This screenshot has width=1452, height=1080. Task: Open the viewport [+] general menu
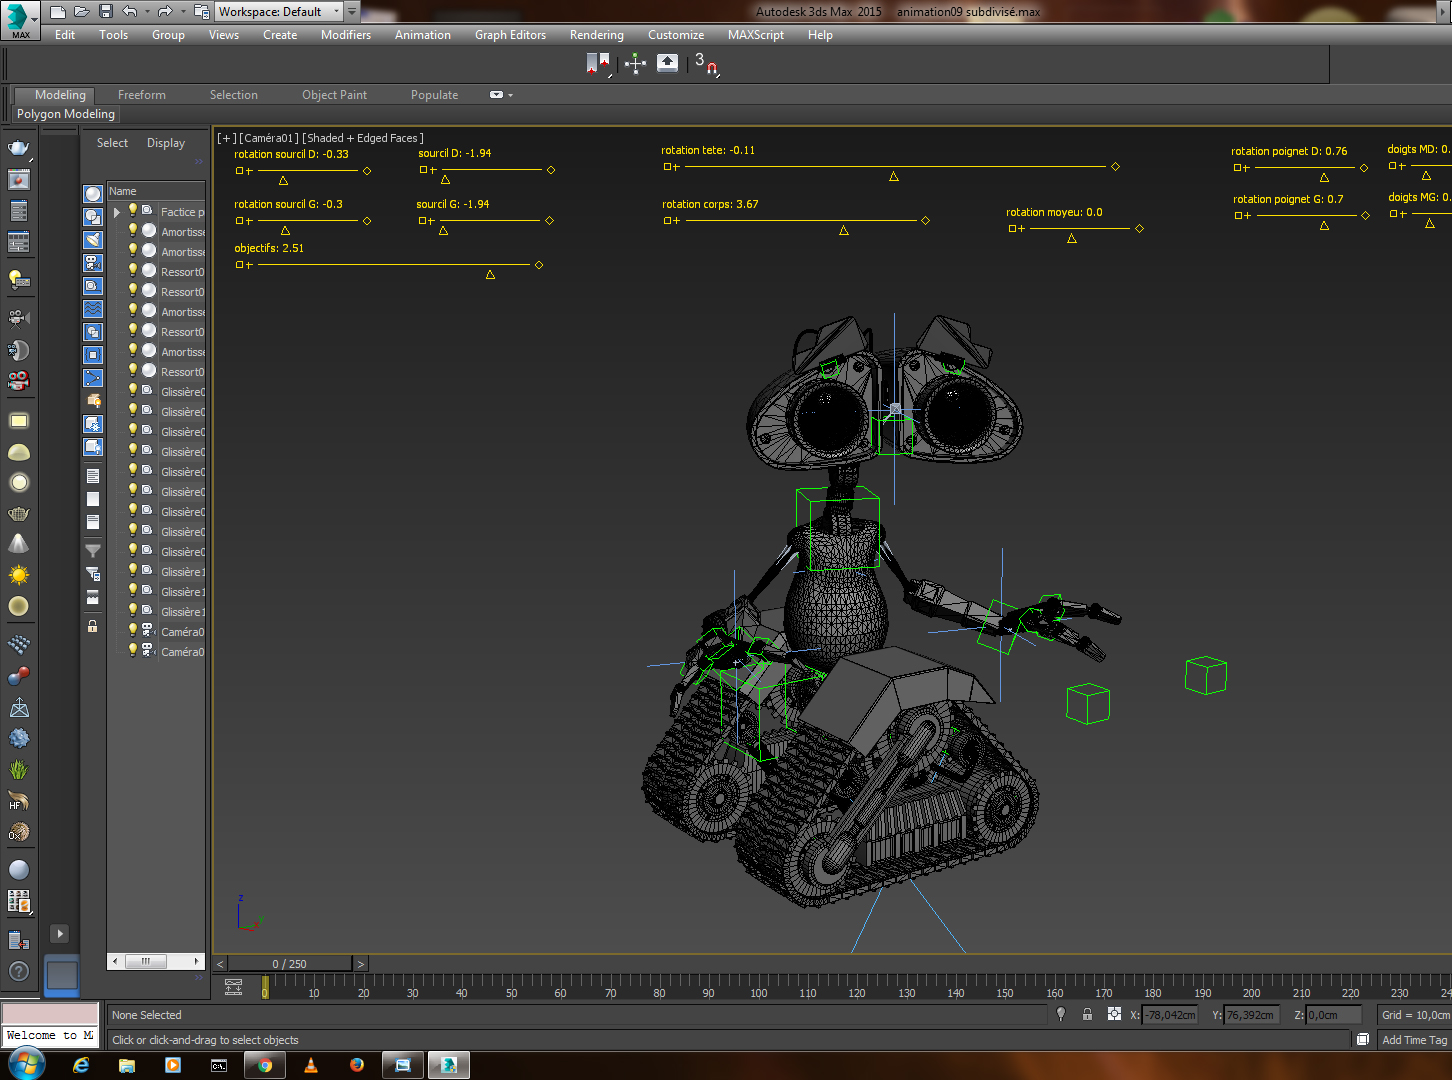(x=227, y=138)
